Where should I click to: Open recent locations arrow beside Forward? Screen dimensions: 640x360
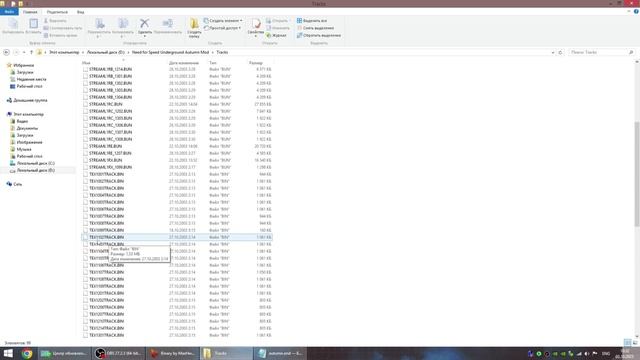point(24,52)
